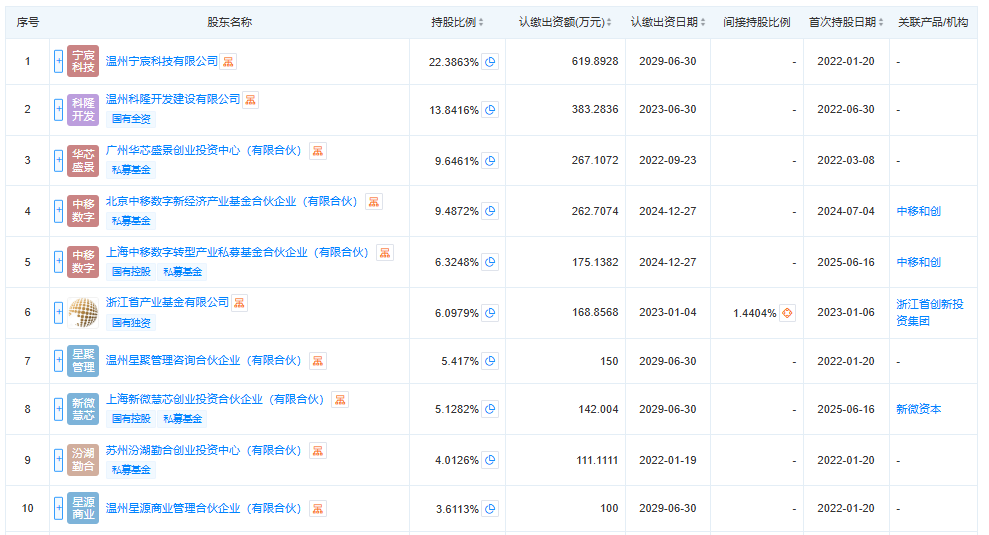Expand row 4 北京中移数字 details

point(59,211)
